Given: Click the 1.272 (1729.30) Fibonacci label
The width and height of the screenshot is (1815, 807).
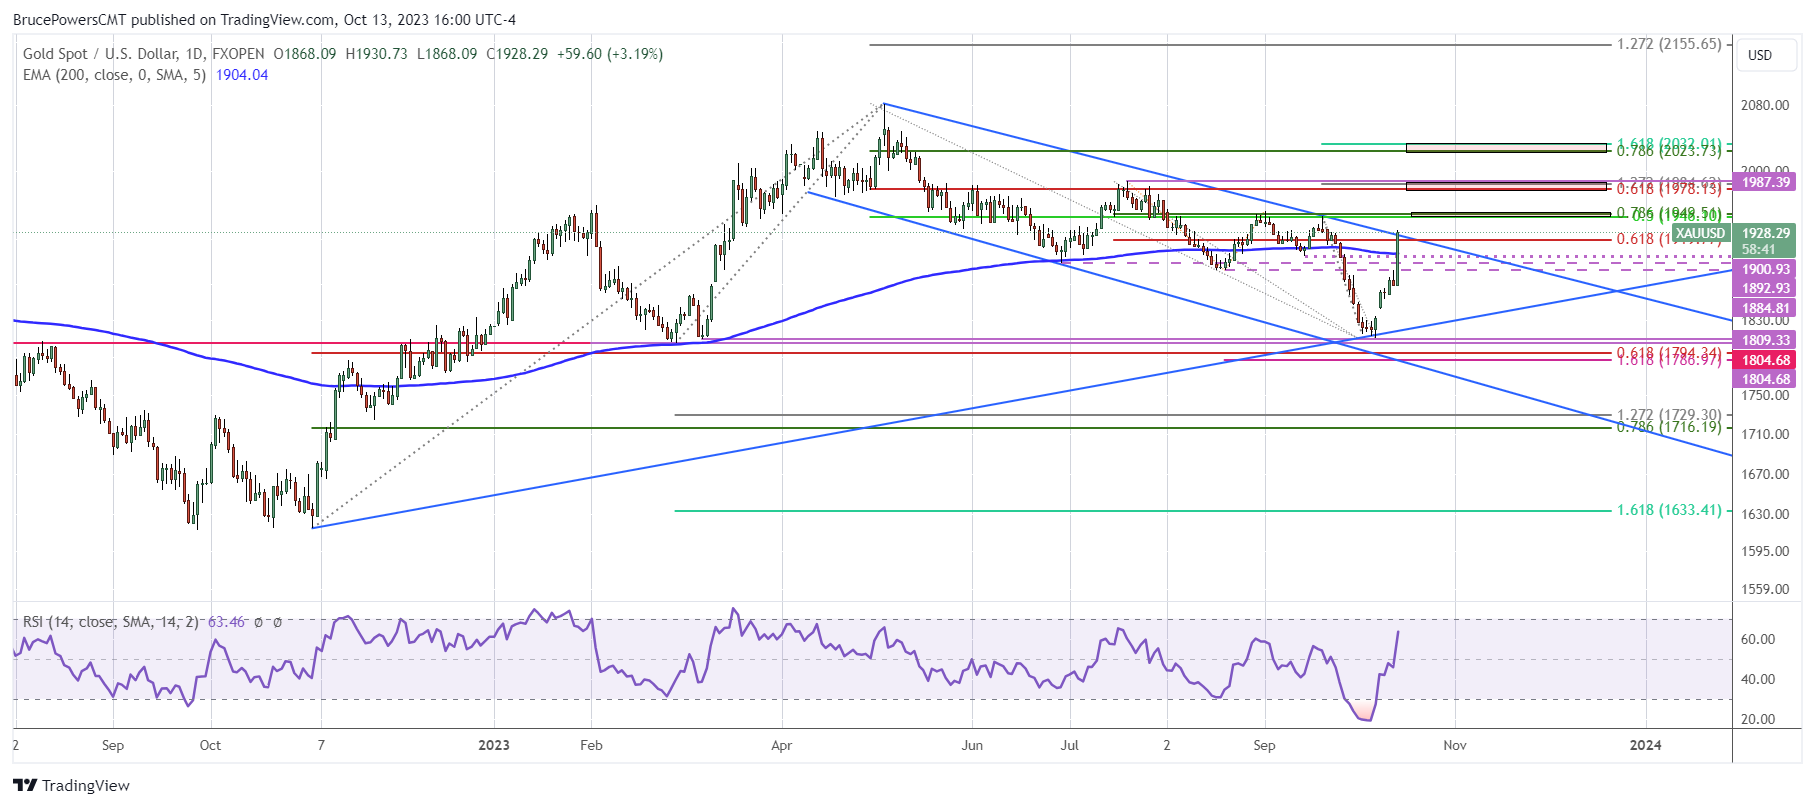Looking at the screenshot, I should 1669,414.
